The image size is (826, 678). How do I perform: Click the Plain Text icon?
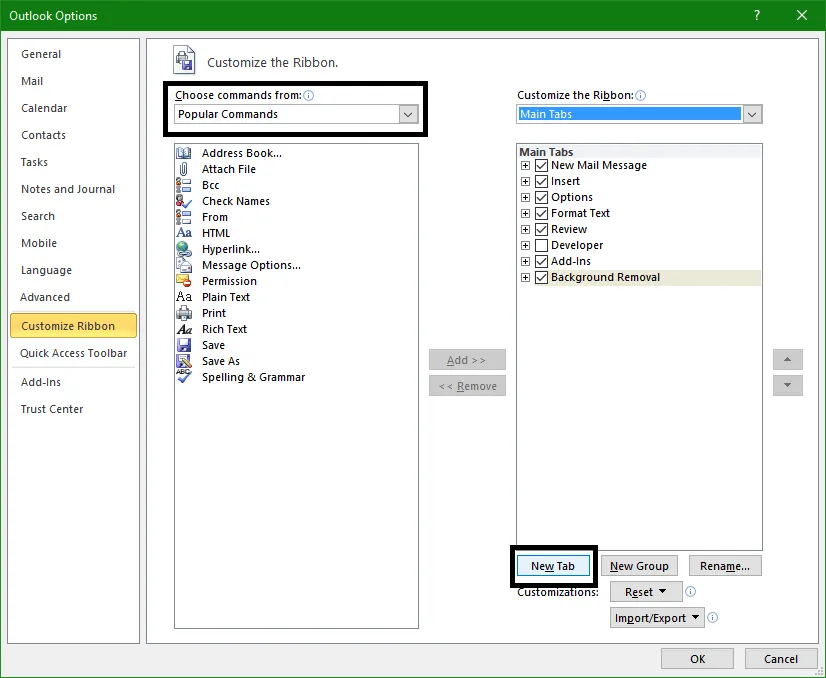pyautogui.click(x=183, y=297)
